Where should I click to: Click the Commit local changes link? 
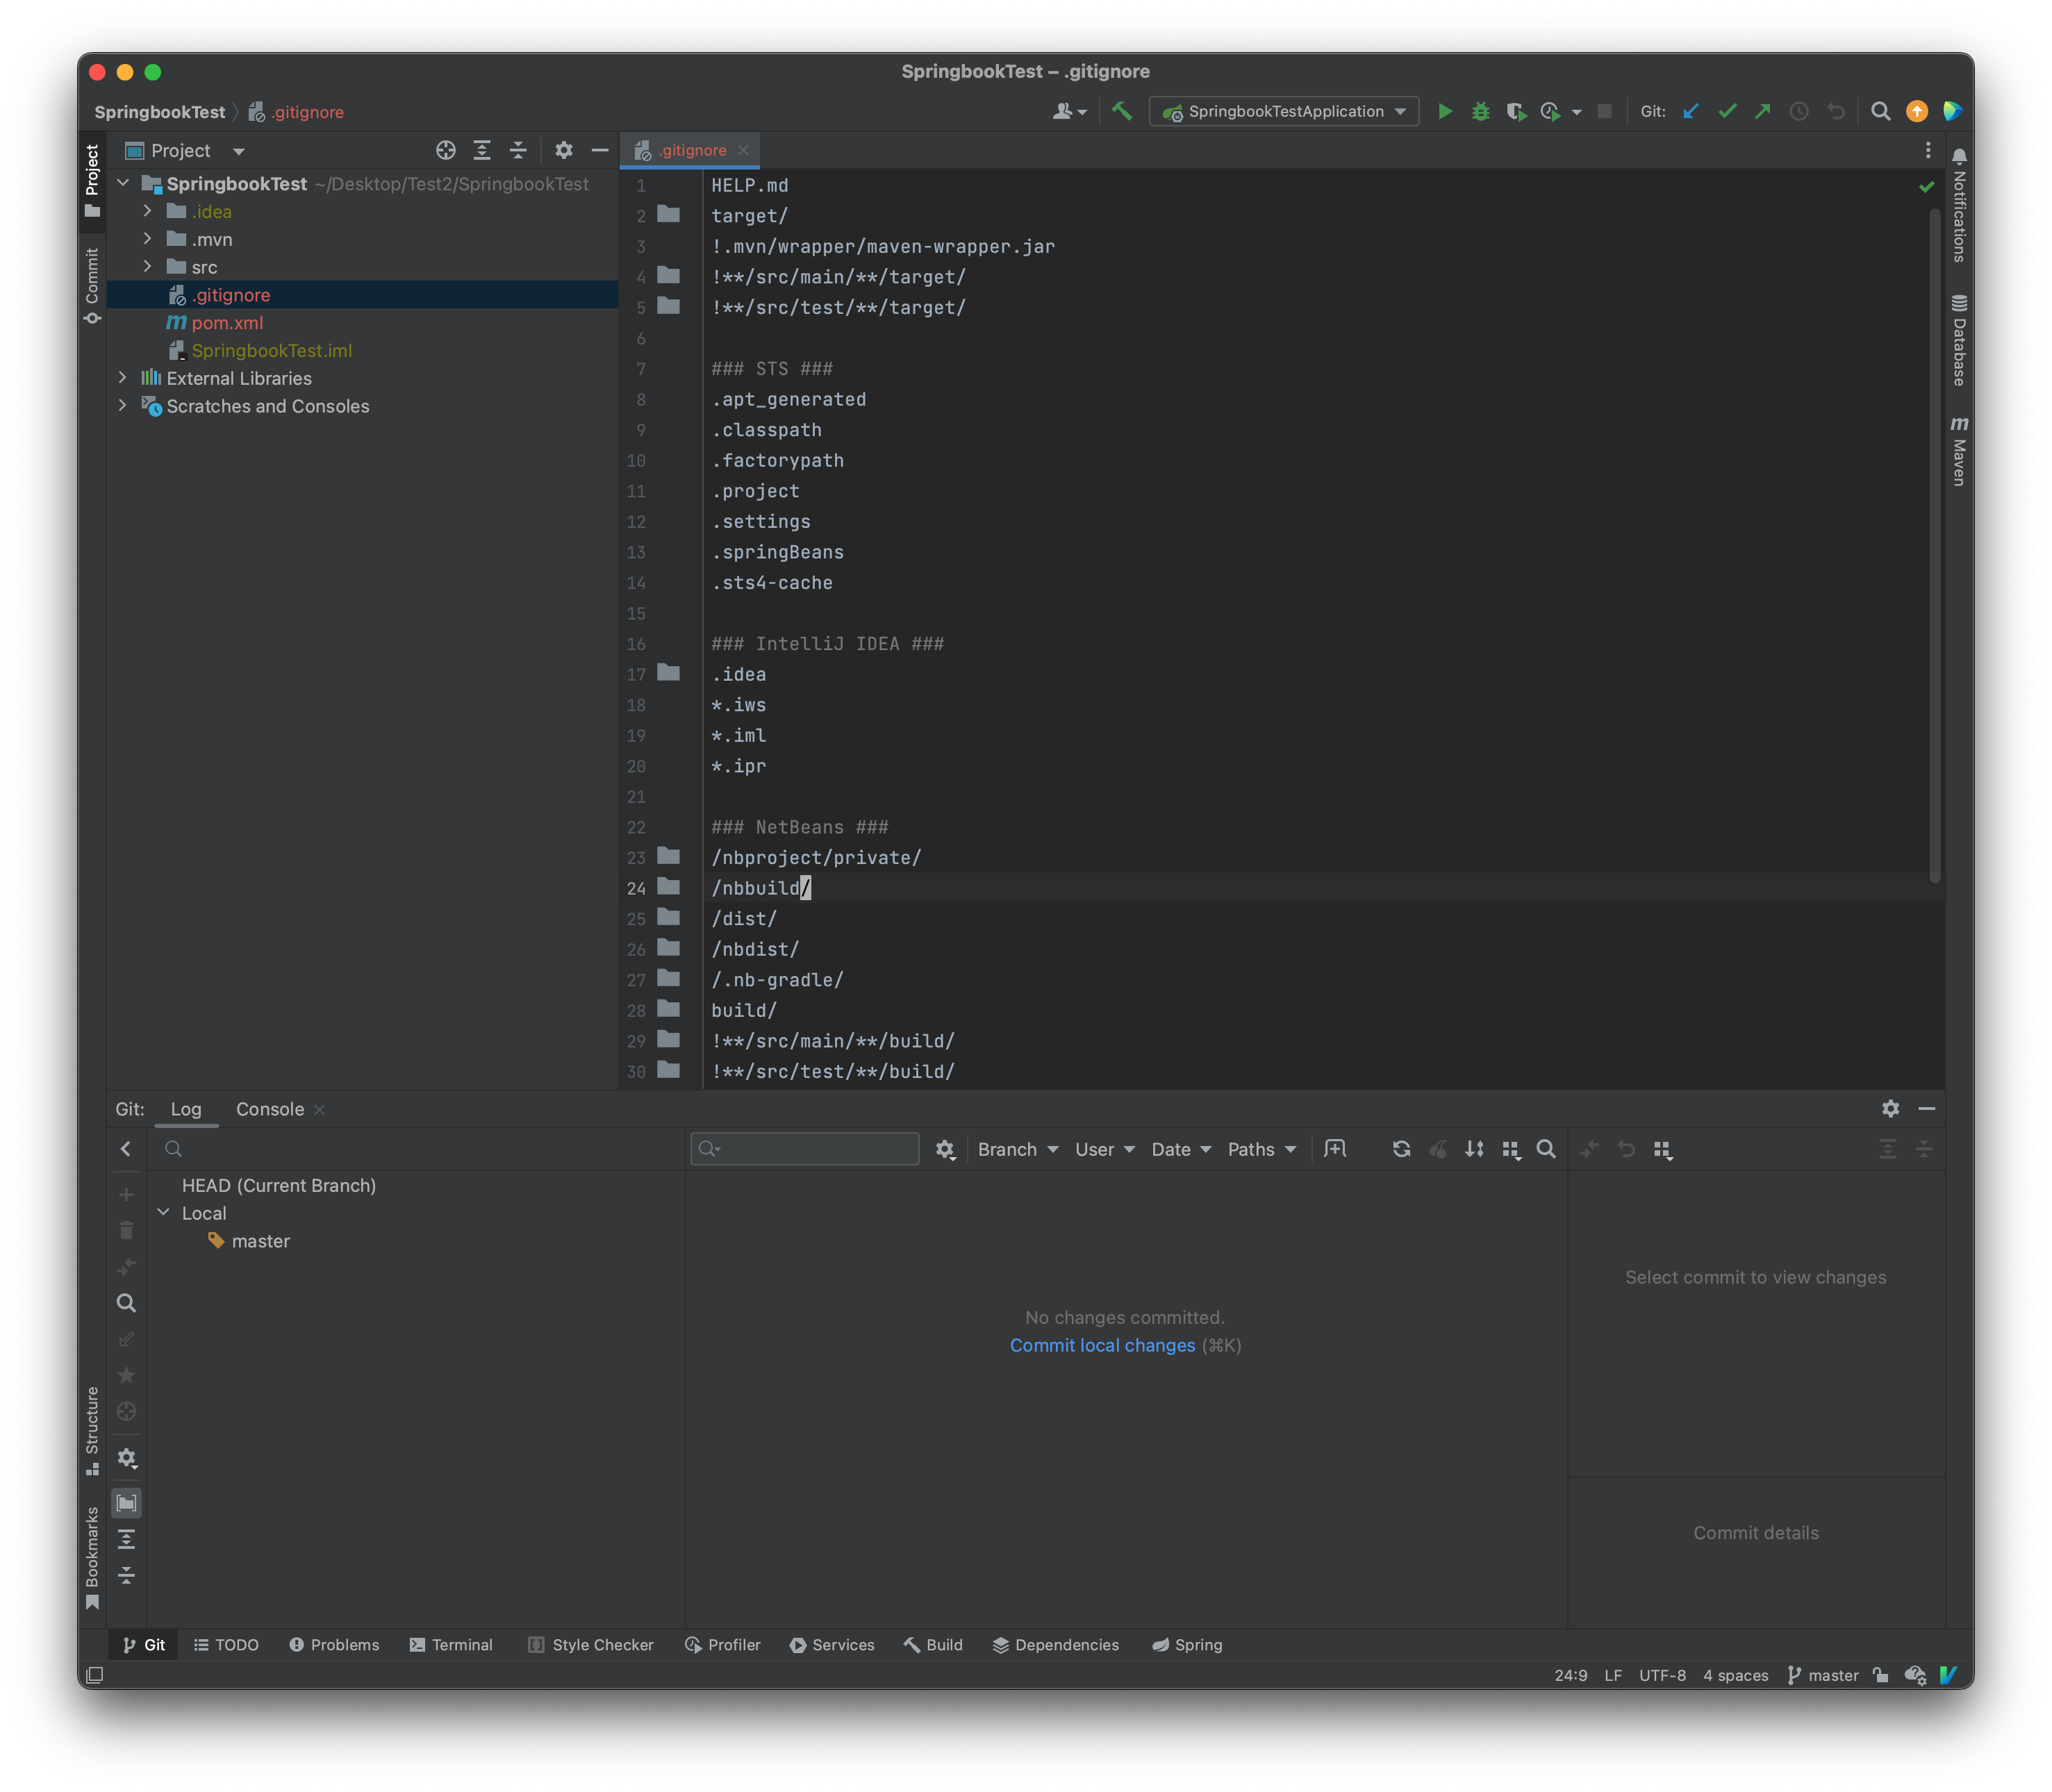coord(1102,1345)
